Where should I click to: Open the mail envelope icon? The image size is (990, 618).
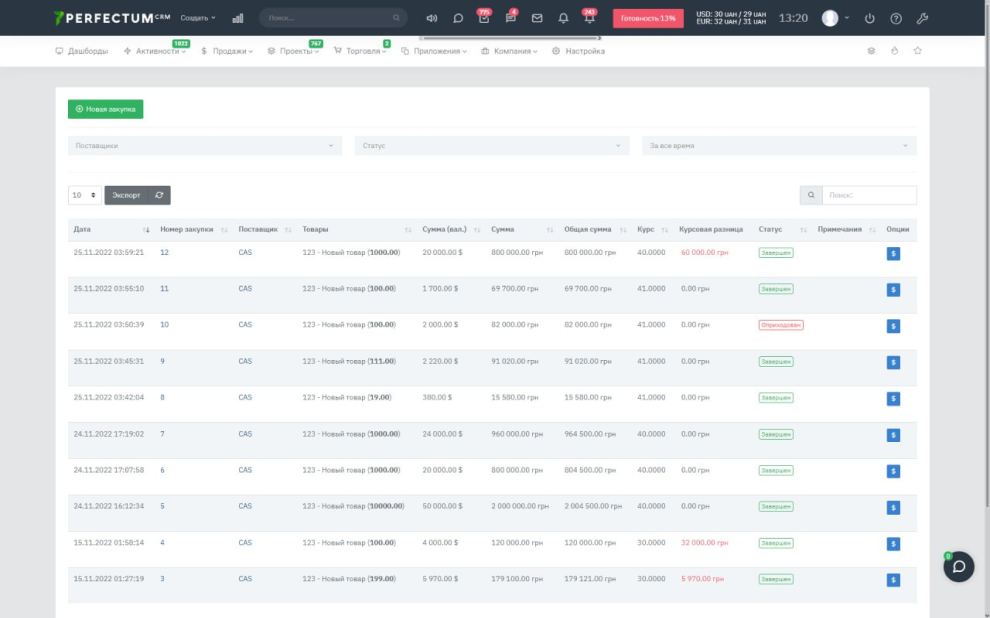[537, 18]
